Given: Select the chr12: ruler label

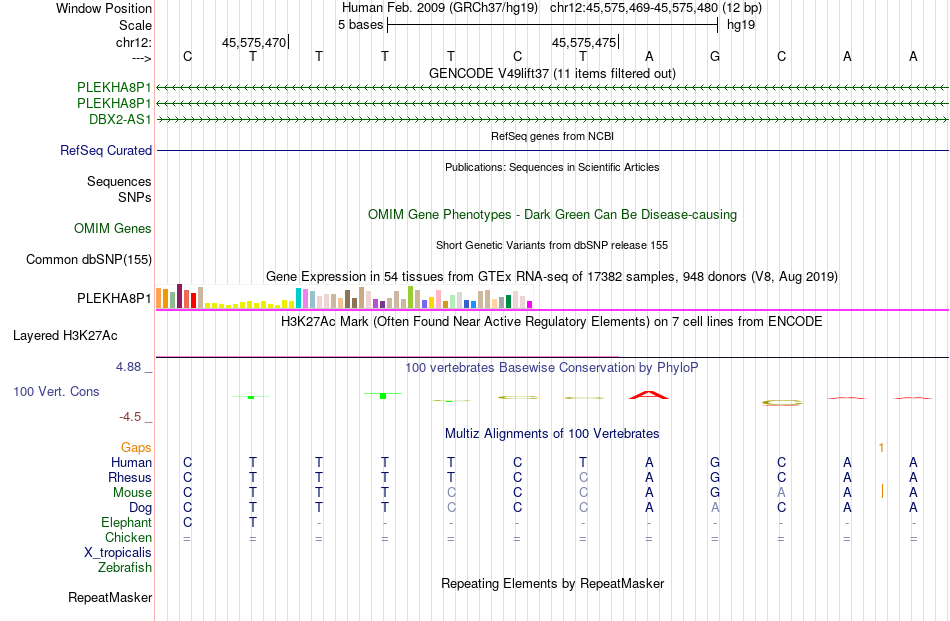Looking at the screenshot, I should (134, 42).
